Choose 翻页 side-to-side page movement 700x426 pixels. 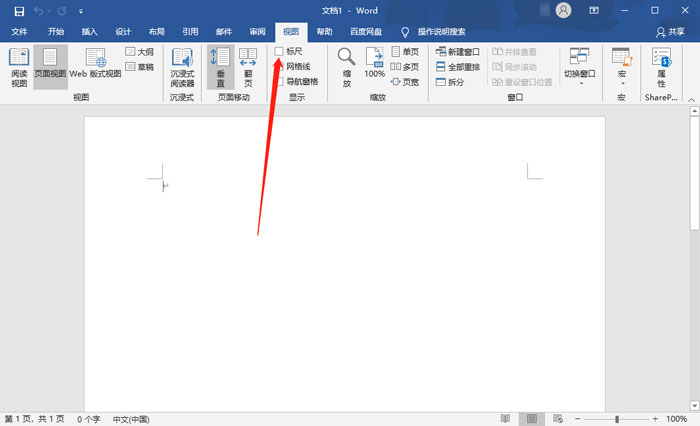coord(247,67)
